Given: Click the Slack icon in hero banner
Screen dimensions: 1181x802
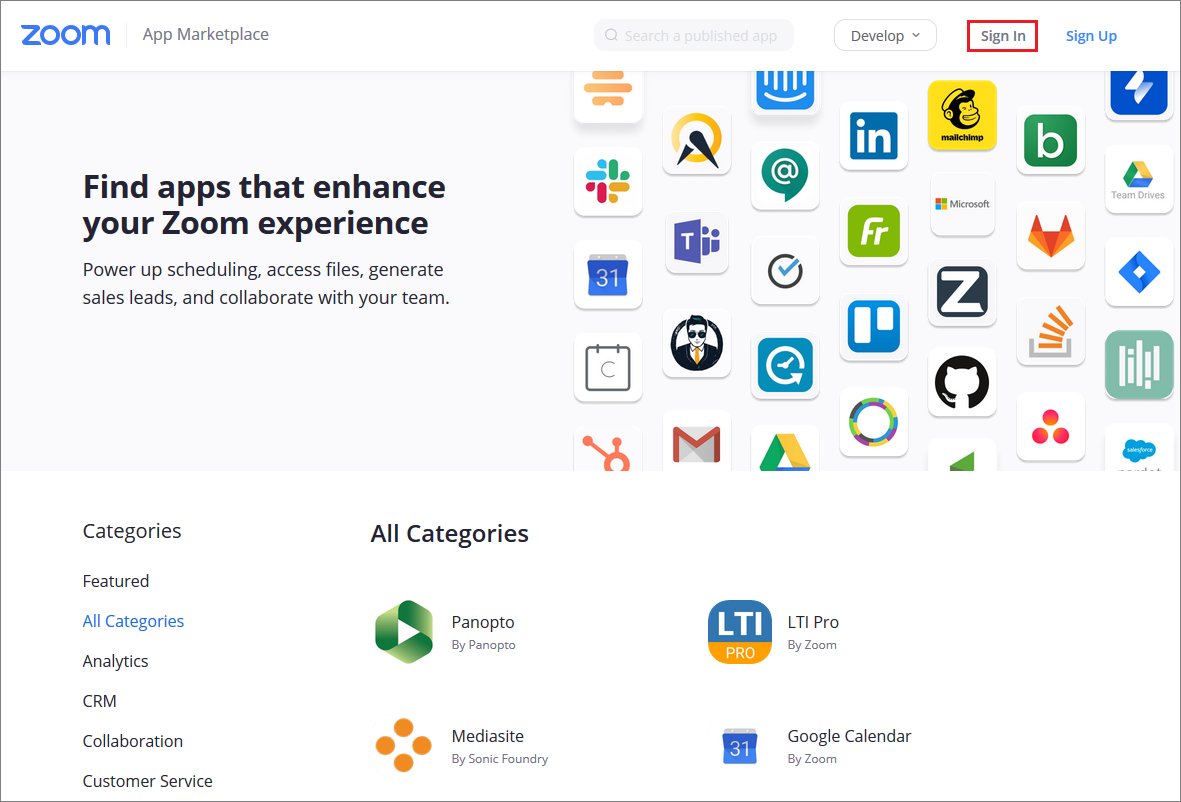Looking at the screenshot, I should point(608,181).
